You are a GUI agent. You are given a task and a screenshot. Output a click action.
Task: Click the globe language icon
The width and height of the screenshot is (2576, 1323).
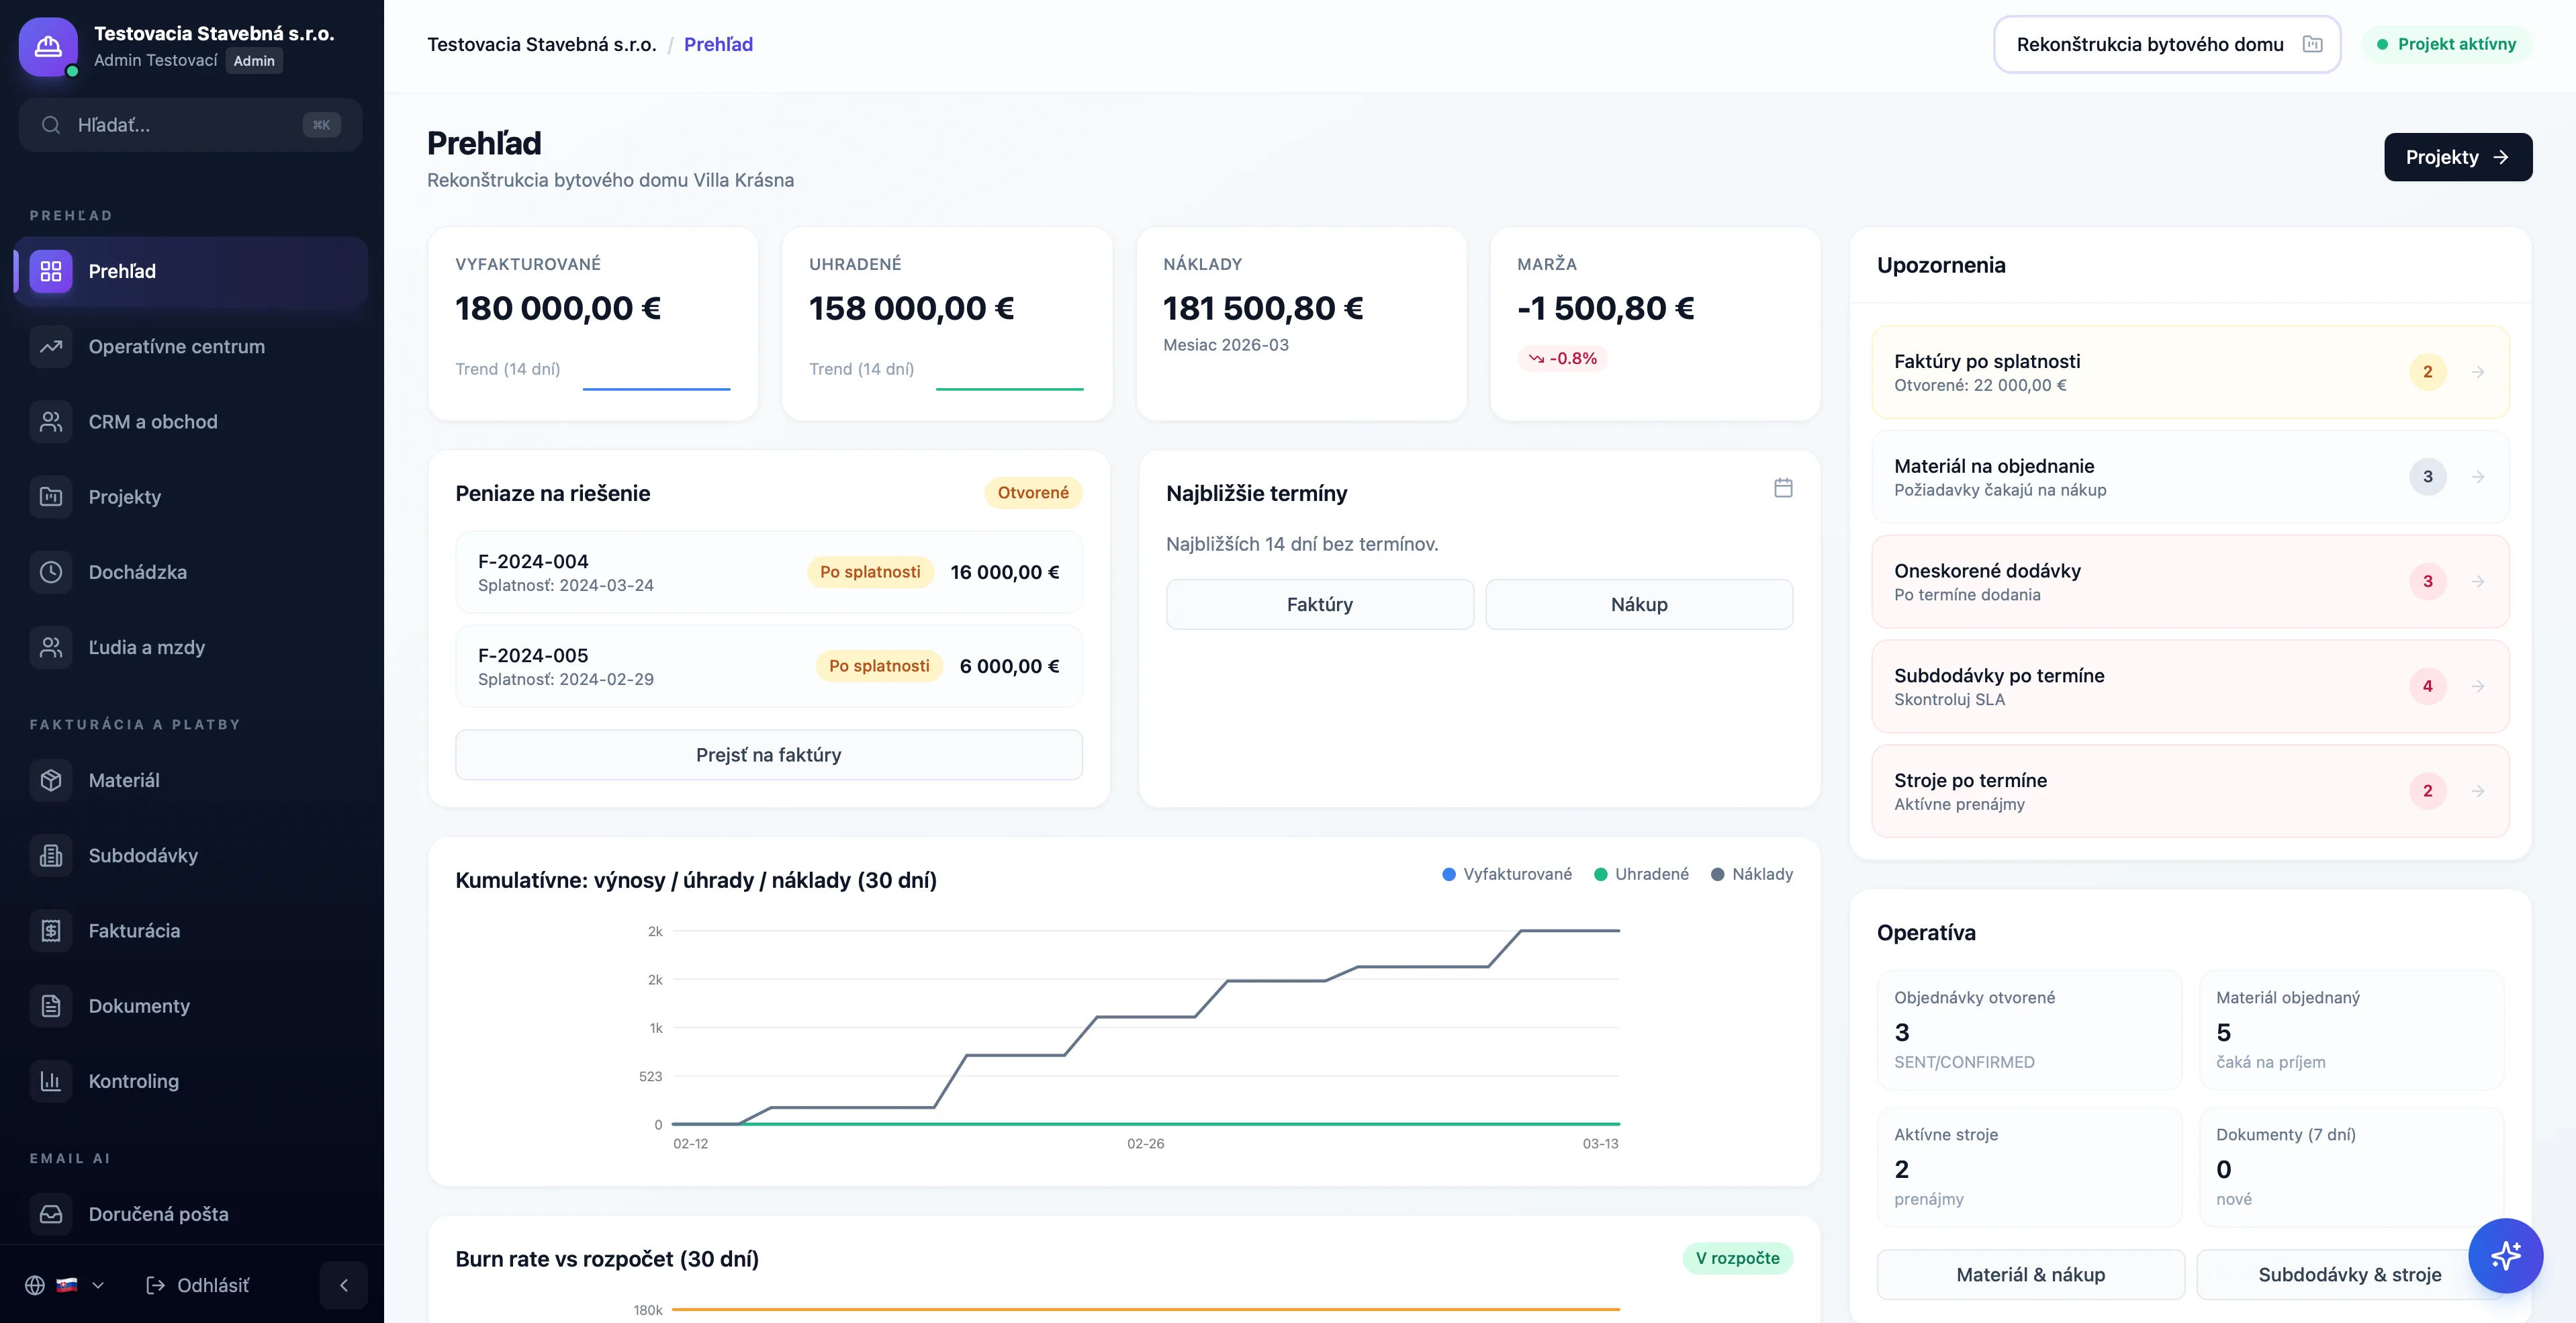pyautogui.click(x=35, y=1285)
